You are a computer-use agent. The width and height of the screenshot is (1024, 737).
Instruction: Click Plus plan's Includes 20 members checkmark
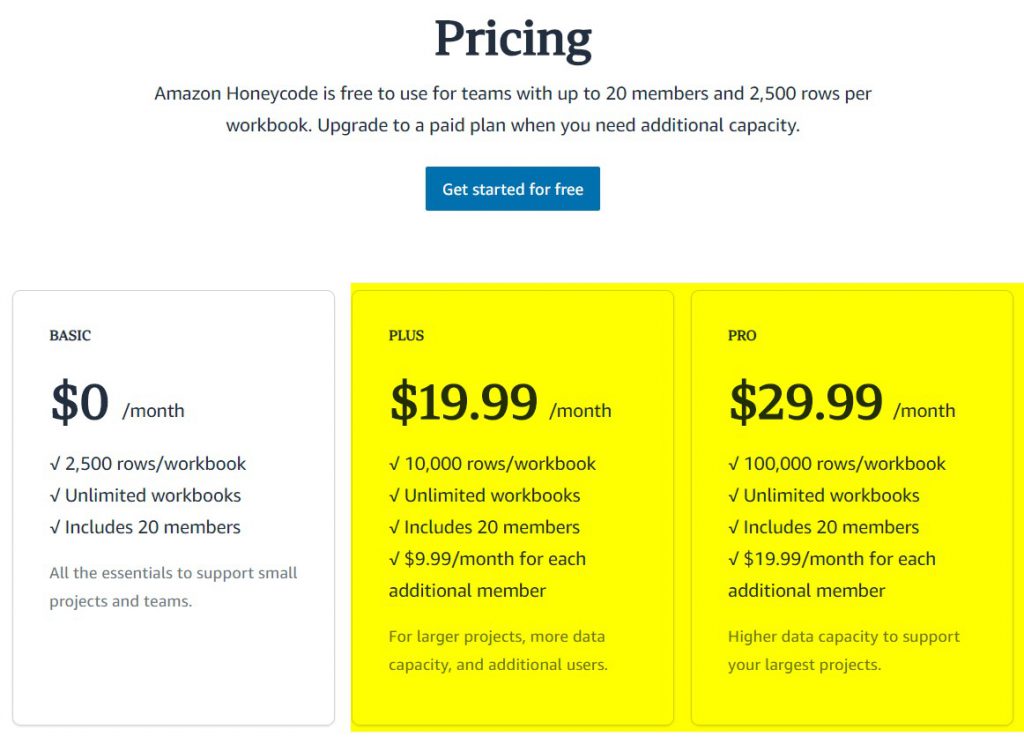394,528
